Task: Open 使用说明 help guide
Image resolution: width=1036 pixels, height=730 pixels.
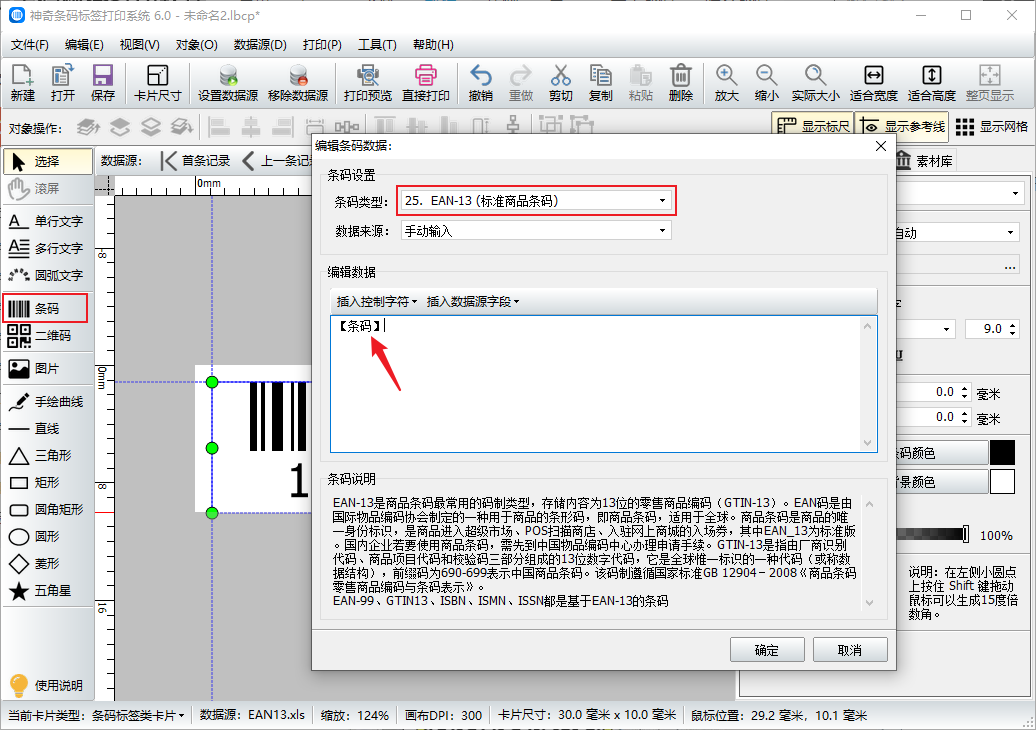Action: [46, 685]
